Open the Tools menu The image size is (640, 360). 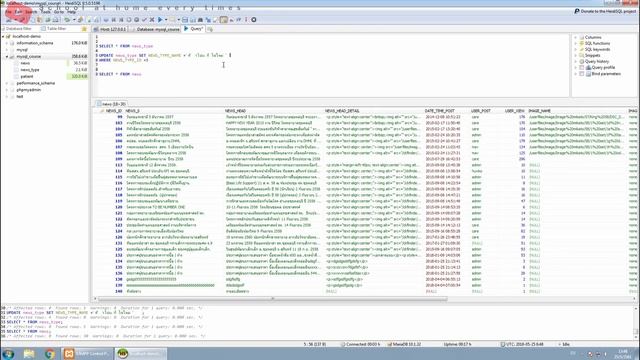point(45,12)
